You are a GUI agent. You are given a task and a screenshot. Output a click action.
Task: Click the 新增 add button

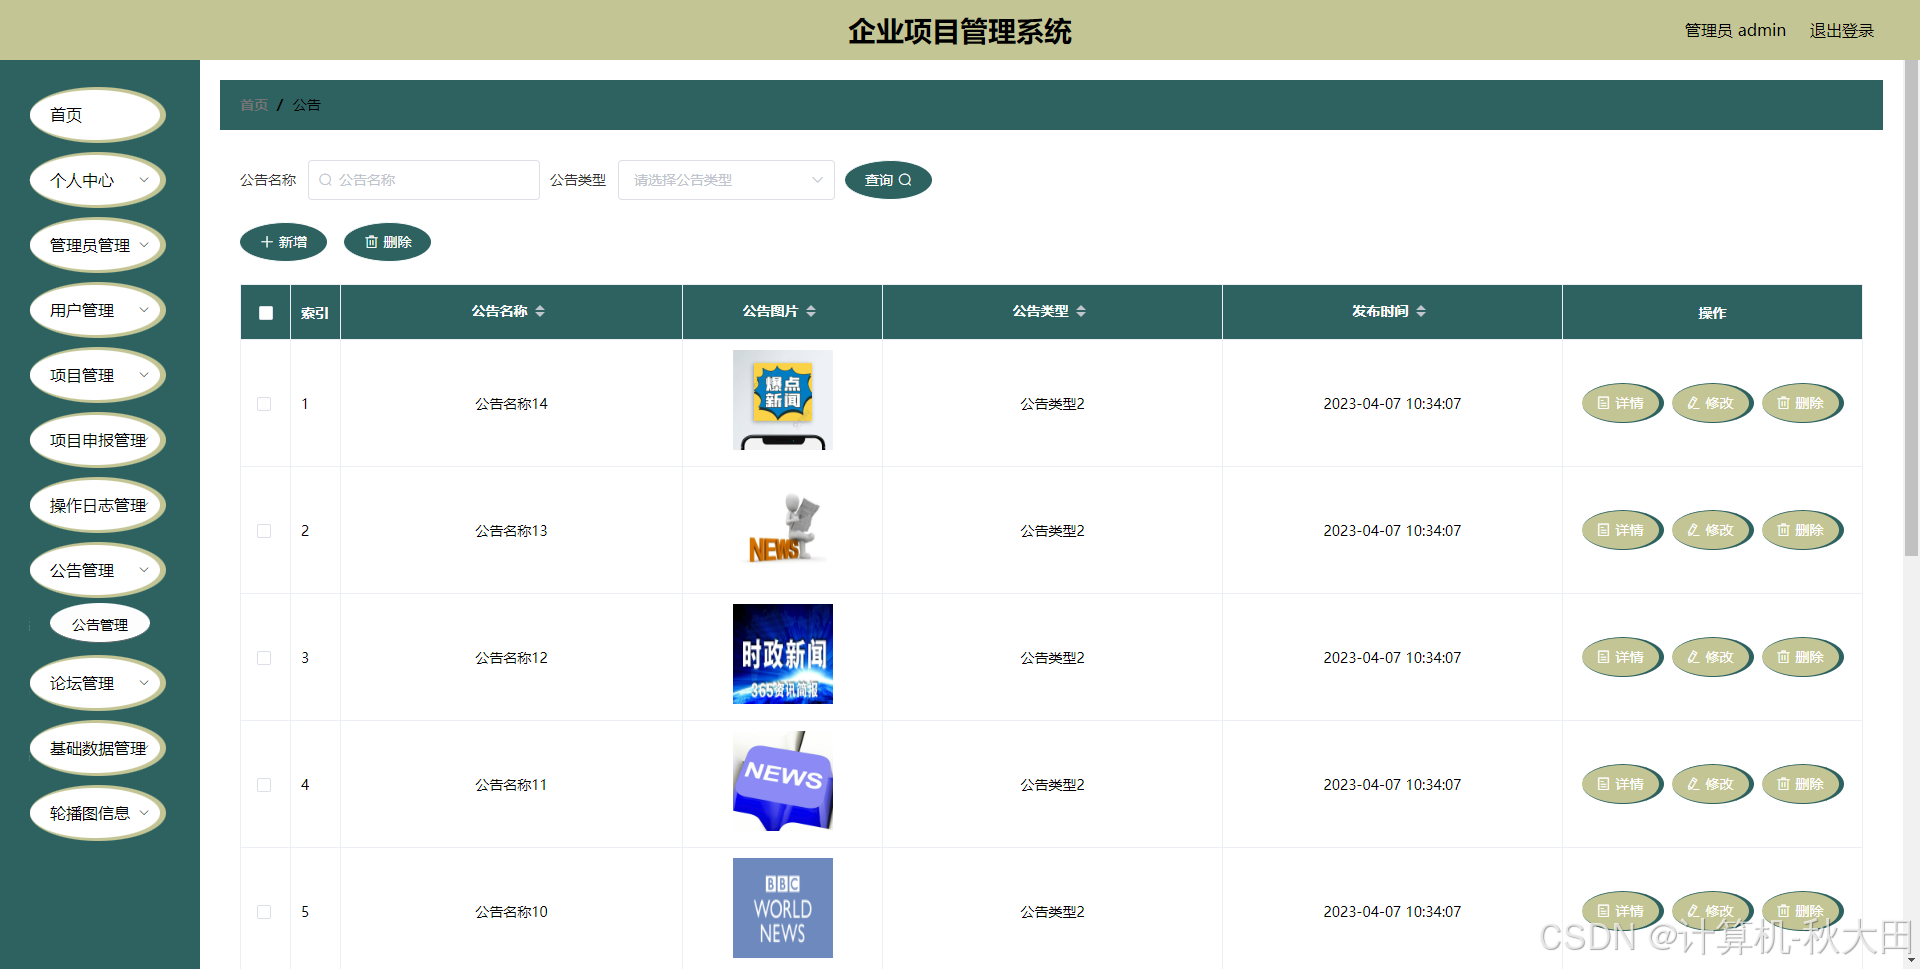coord(283,242)
